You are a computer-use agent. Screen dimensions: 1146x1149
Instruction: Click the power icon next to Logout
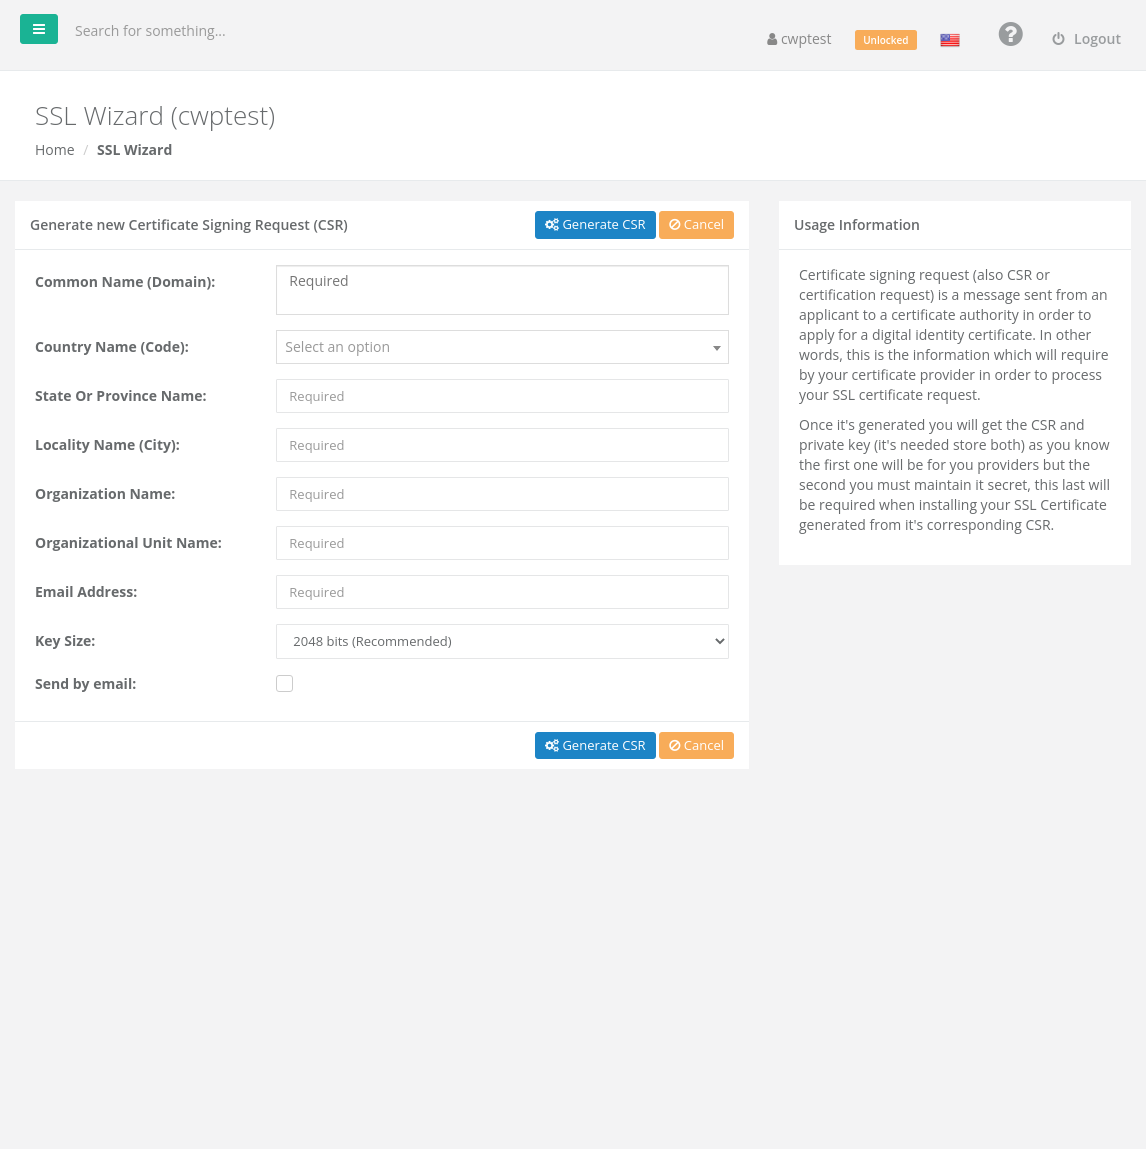click(x=1058, y=39)
